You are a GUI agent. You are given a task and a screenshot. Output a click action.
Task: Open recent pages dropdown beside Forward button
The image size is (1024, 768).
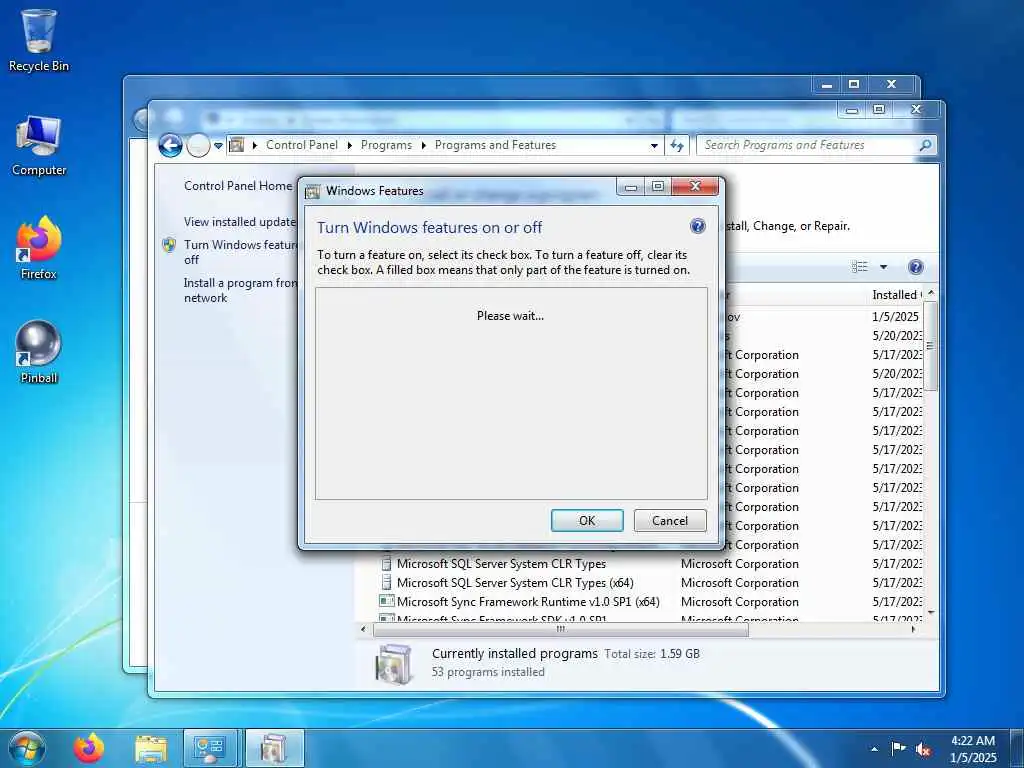(218, 146)
